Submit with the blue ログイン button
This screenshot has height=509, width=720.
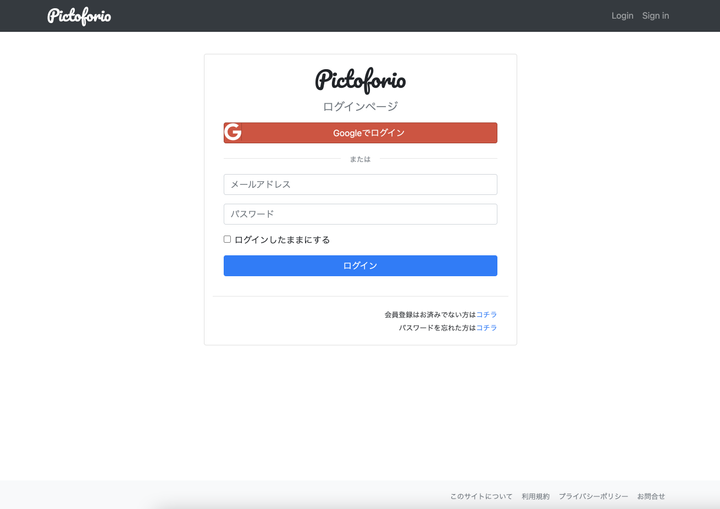[360, 266]
